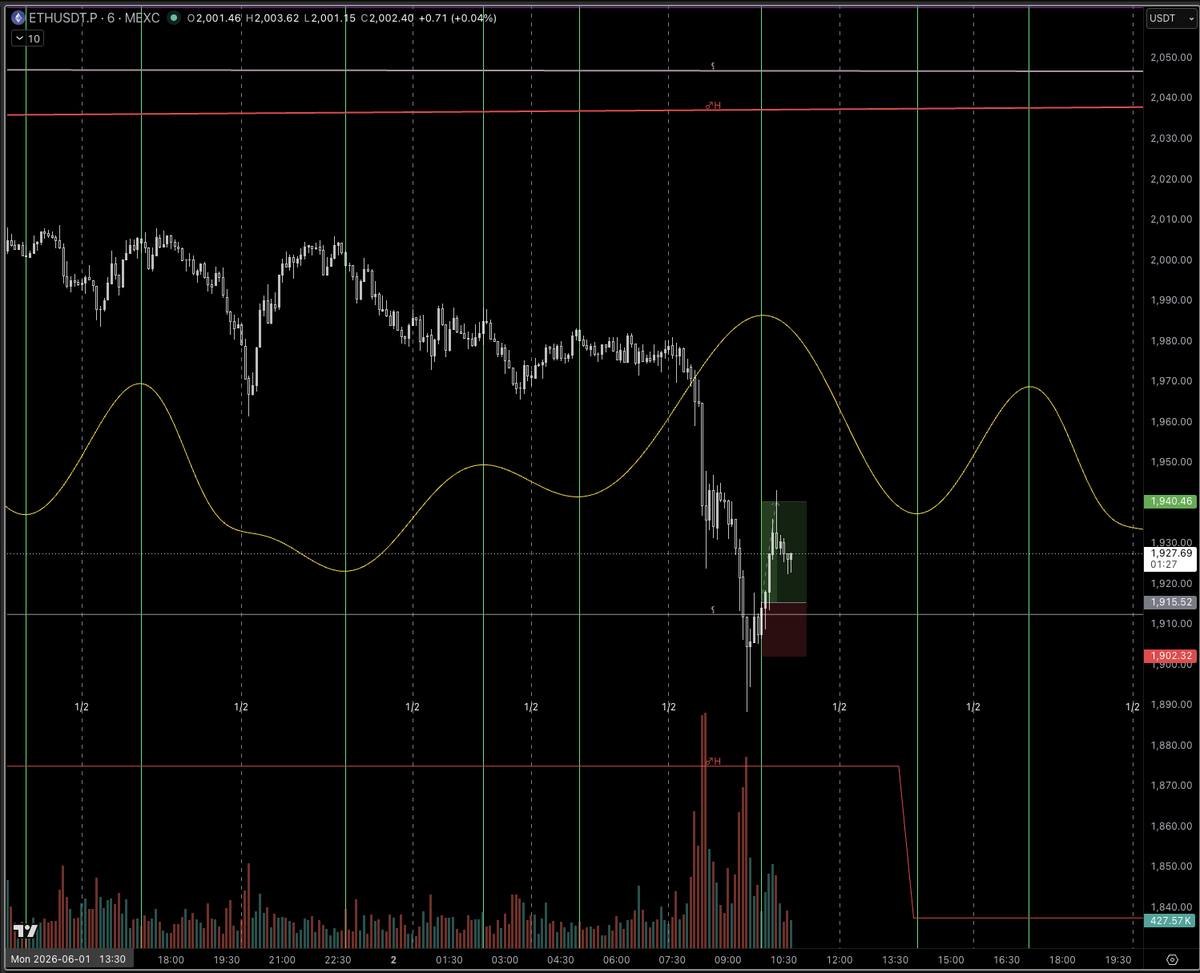Click the +0.71 (+0.04%) change value
The width and height of the screenshot is (1200, 973).
click(x=457, y=18)
